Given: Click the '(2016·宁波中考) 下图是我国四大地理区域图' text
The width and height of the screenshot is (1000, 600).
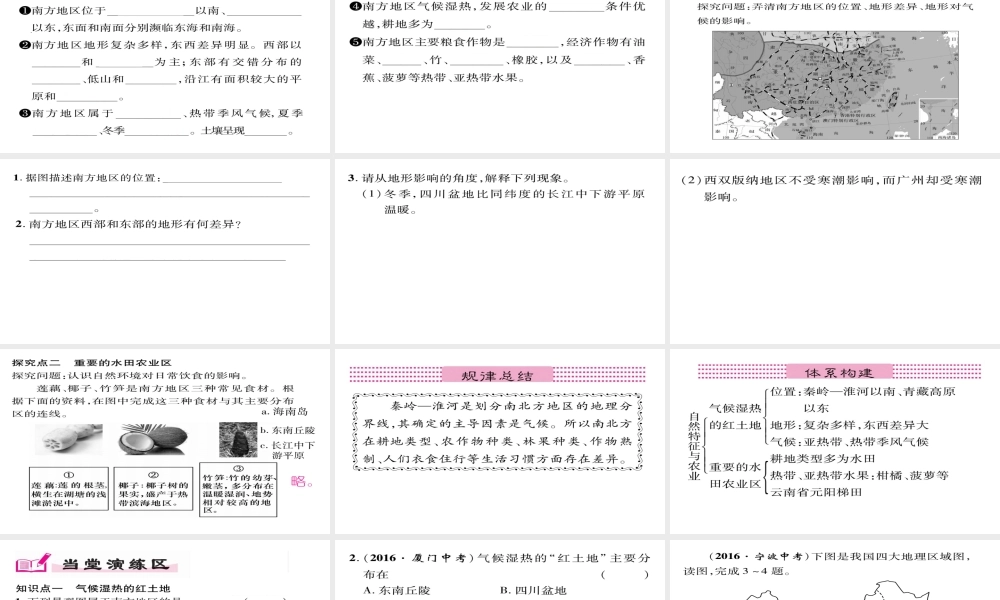Looking at the screenshot, I should point(827,564).
